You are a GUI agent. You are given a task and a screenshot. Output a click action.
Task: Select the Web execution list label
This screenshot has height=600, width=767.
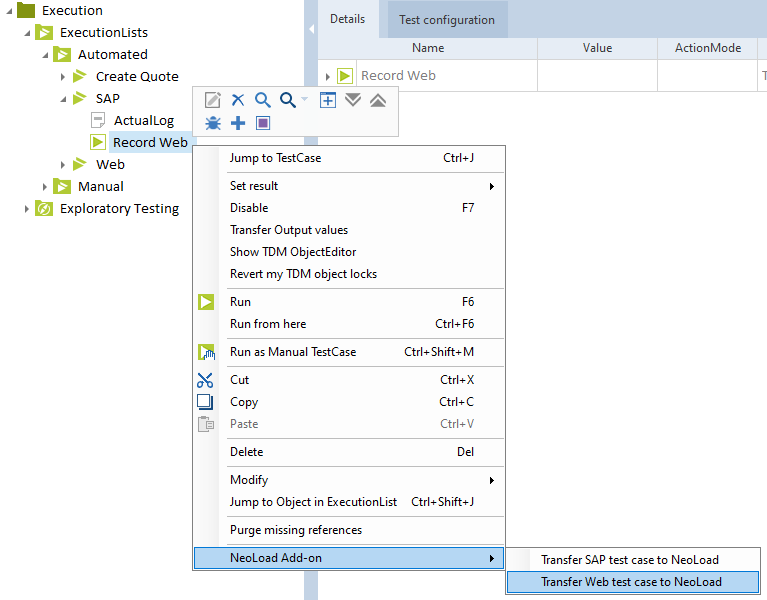(x=110, y=165)
